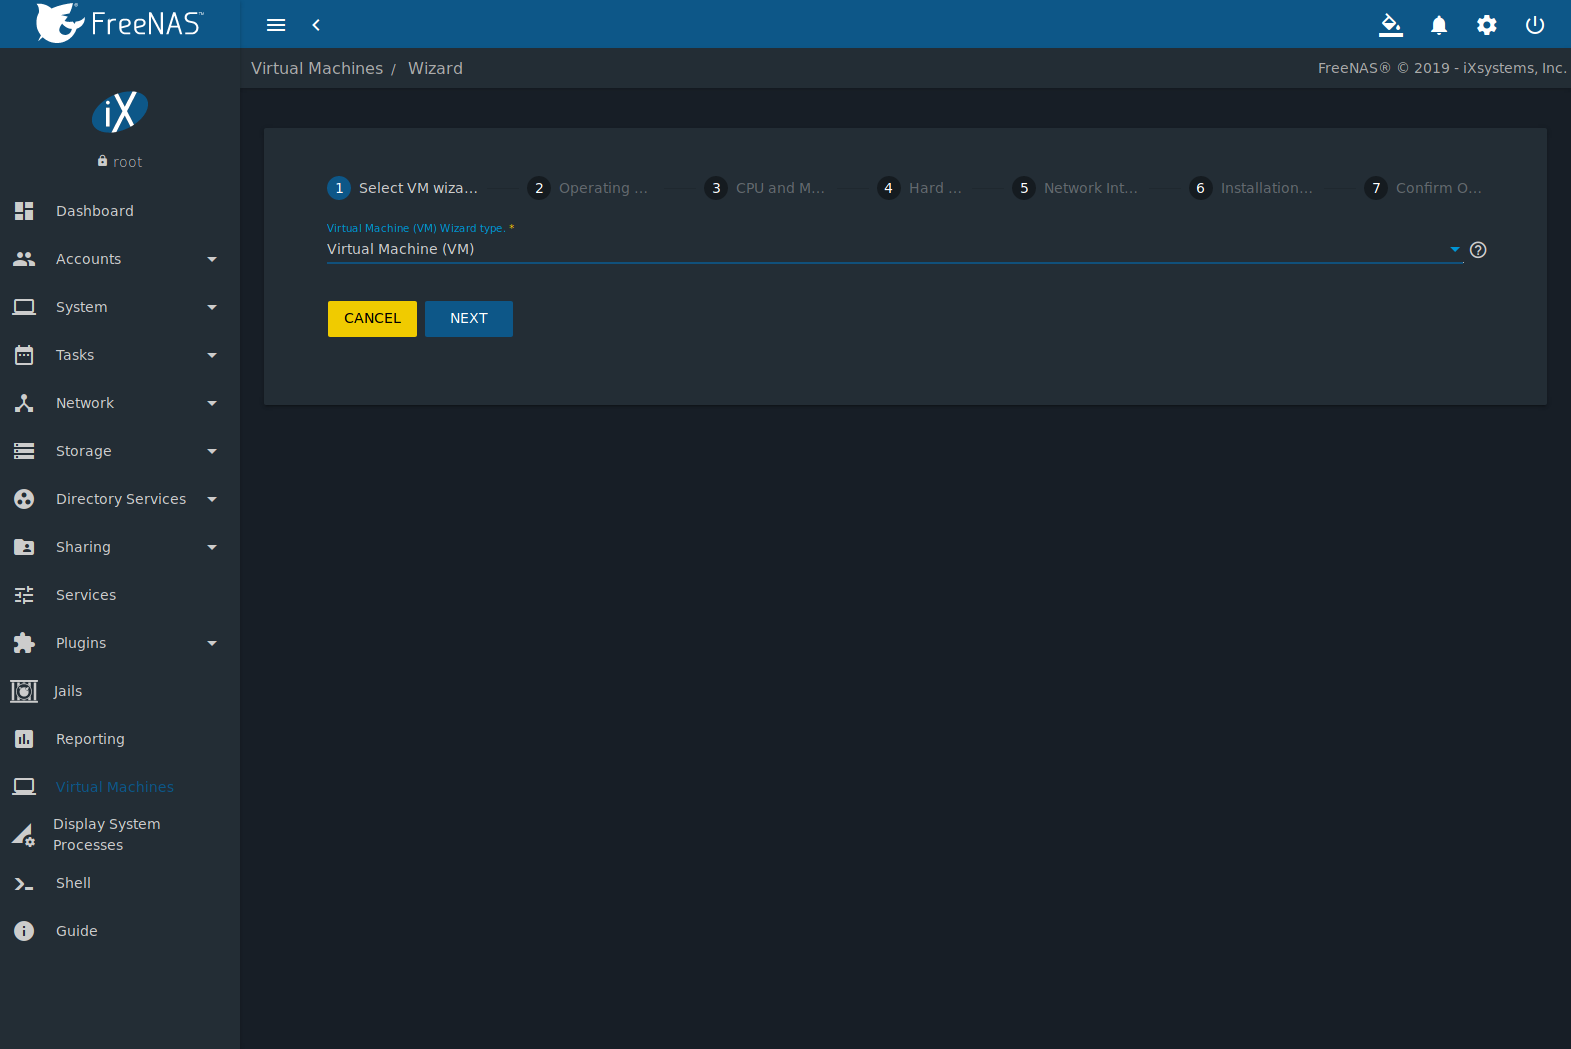Click the Wizard breadcrumb
This screenshot has height=1049, width=1571.
coord(435,69)
